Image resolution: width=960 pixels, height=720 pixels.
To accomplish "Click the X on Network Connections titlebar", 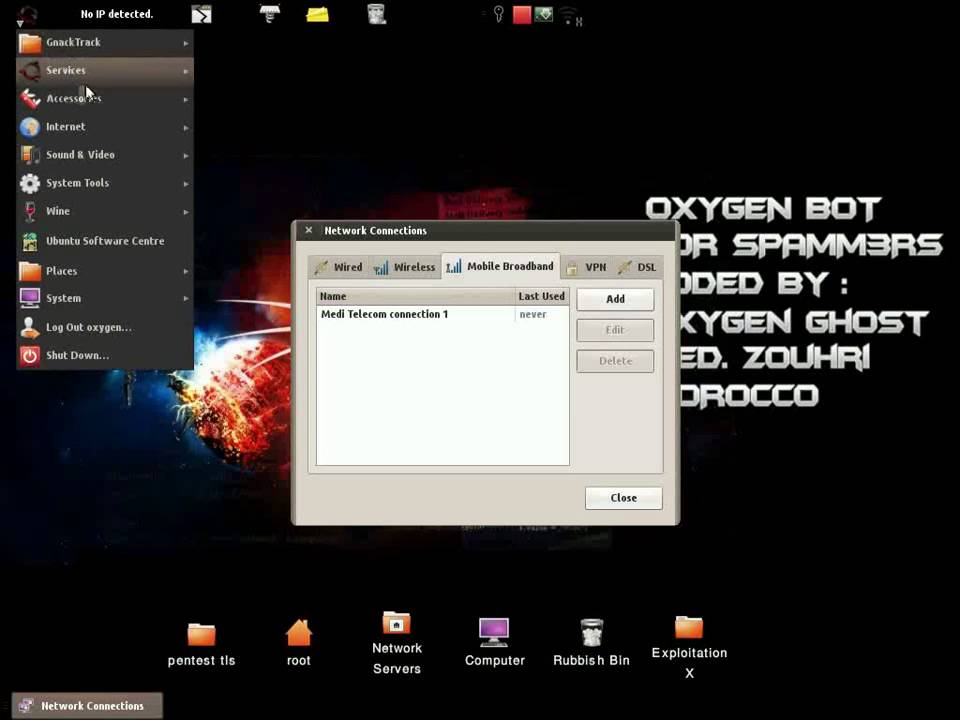I will pos(309,230).
